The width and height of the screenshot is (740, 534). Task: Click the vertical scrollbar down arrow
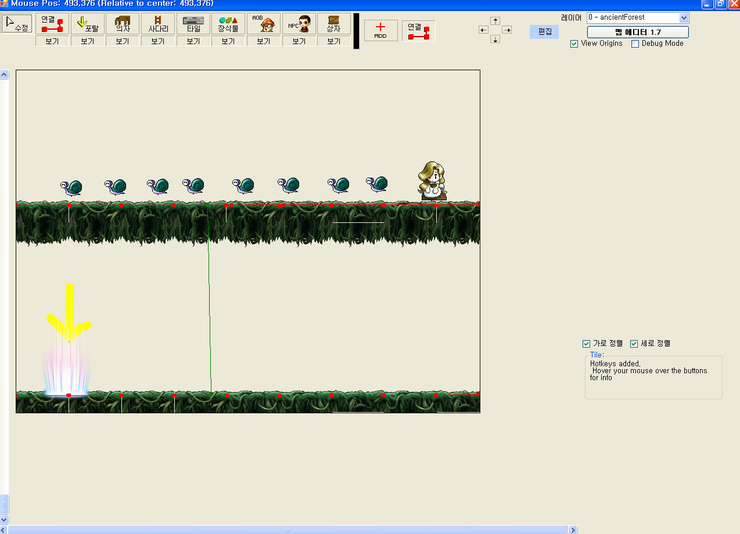click(x=4, y=519)
